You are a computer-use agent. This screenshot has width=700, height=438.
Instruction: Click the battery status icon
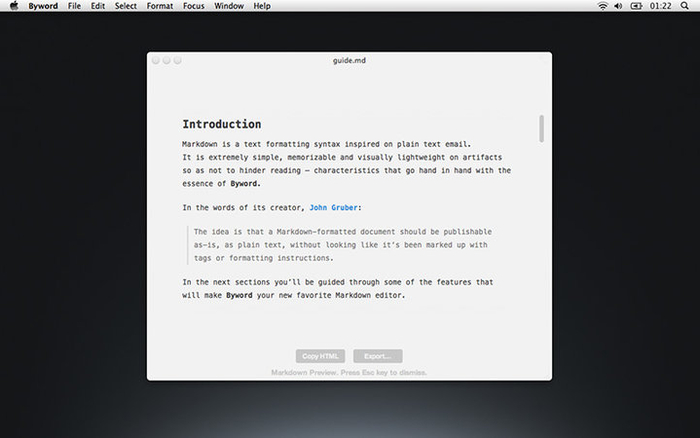[x=636, y=6]
